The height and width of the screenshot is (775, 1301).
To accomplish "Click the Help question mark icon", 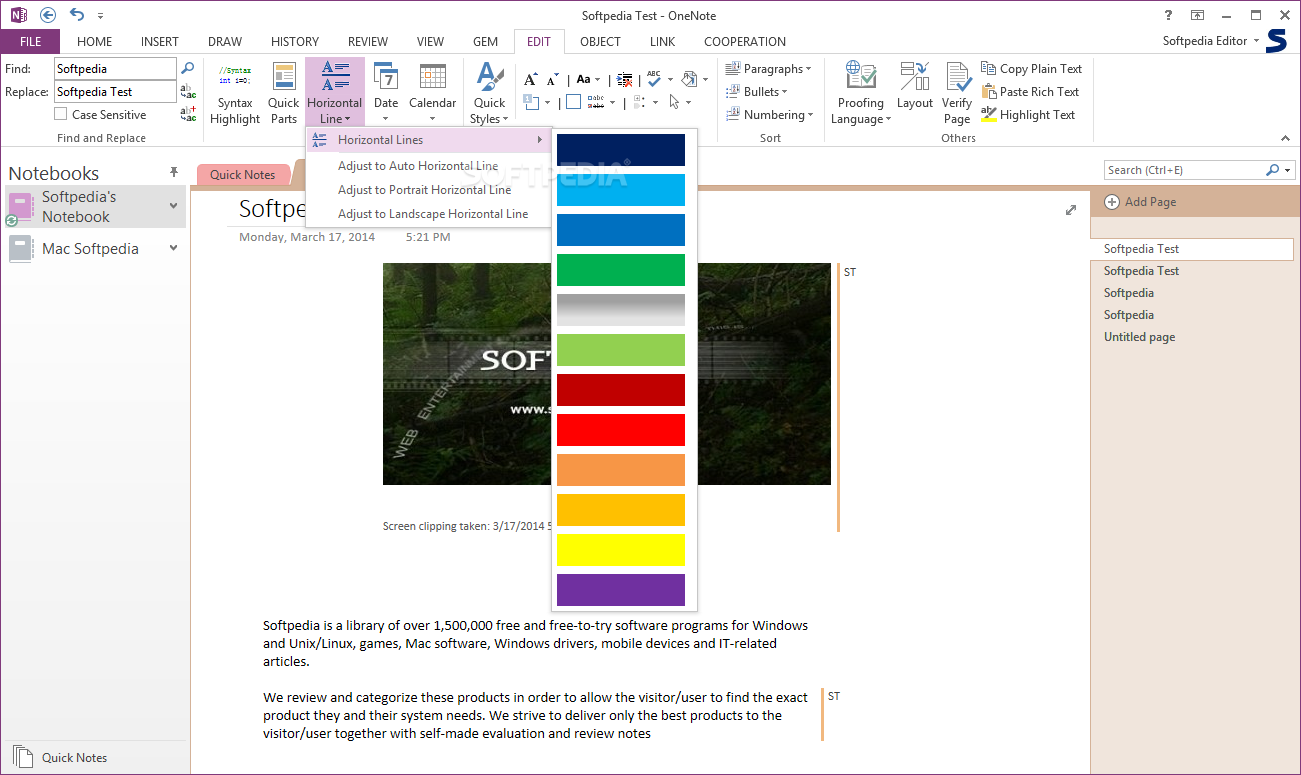I will pyautogui.click(x=1168, y=15).
